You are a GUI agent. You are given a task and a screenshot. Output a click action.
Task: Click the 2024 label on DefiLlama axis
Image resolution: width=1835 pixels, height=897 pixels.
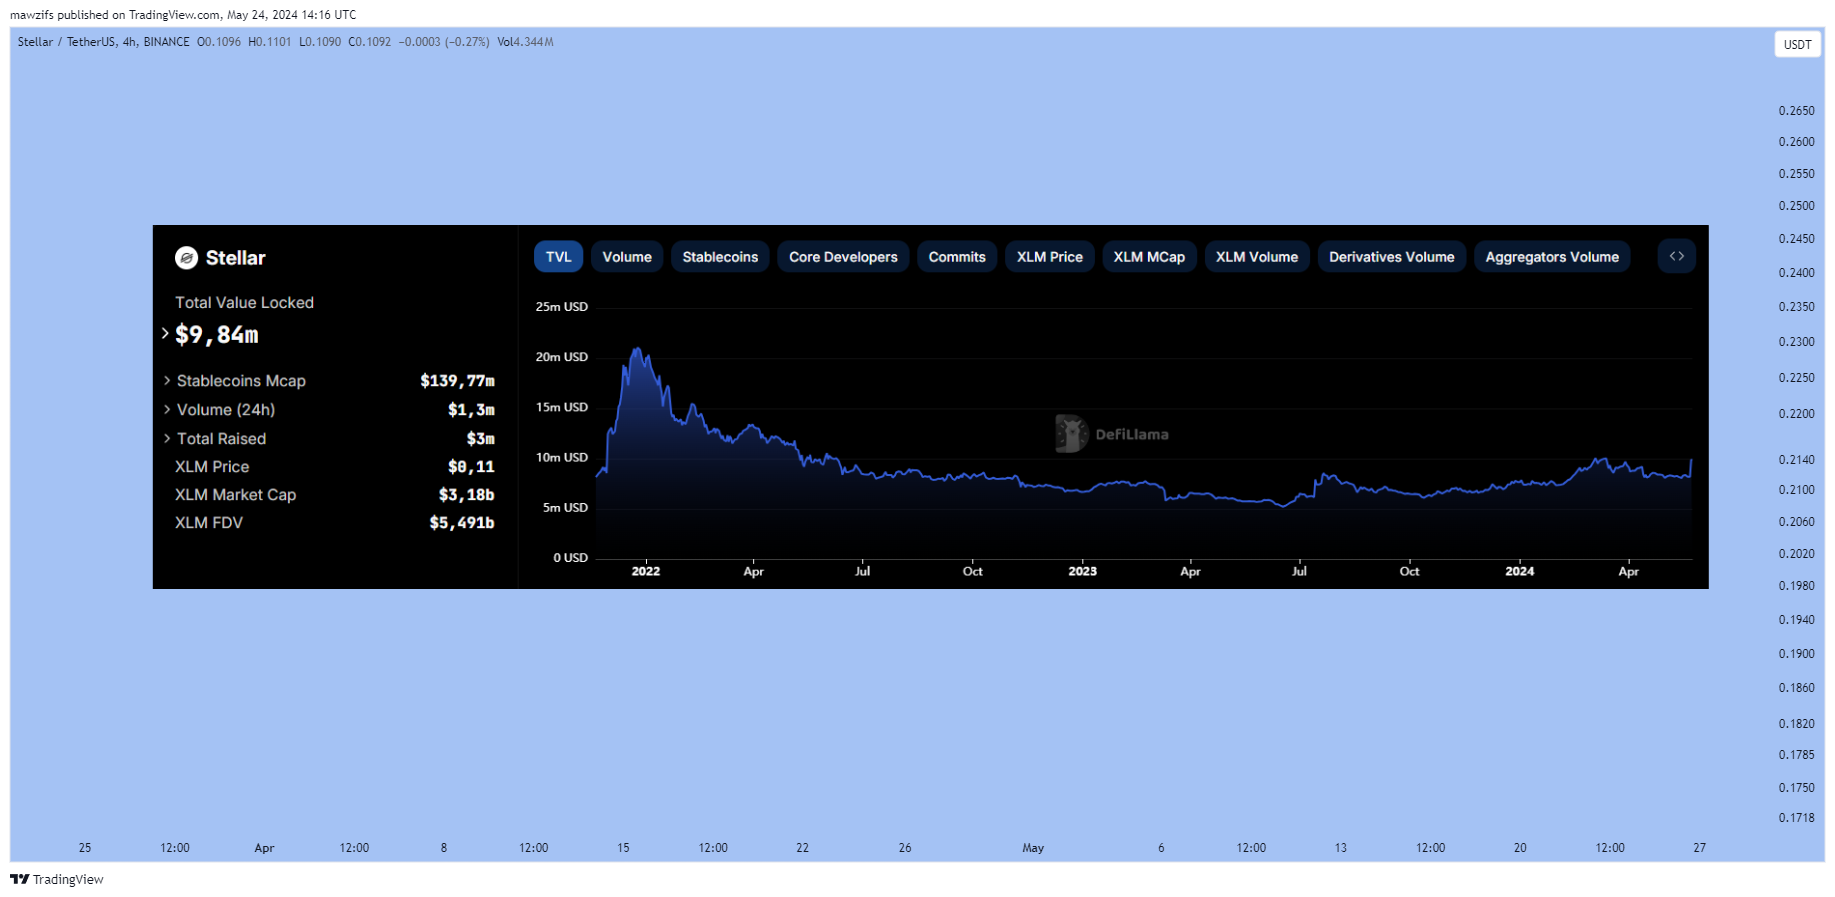[1519, 571]
